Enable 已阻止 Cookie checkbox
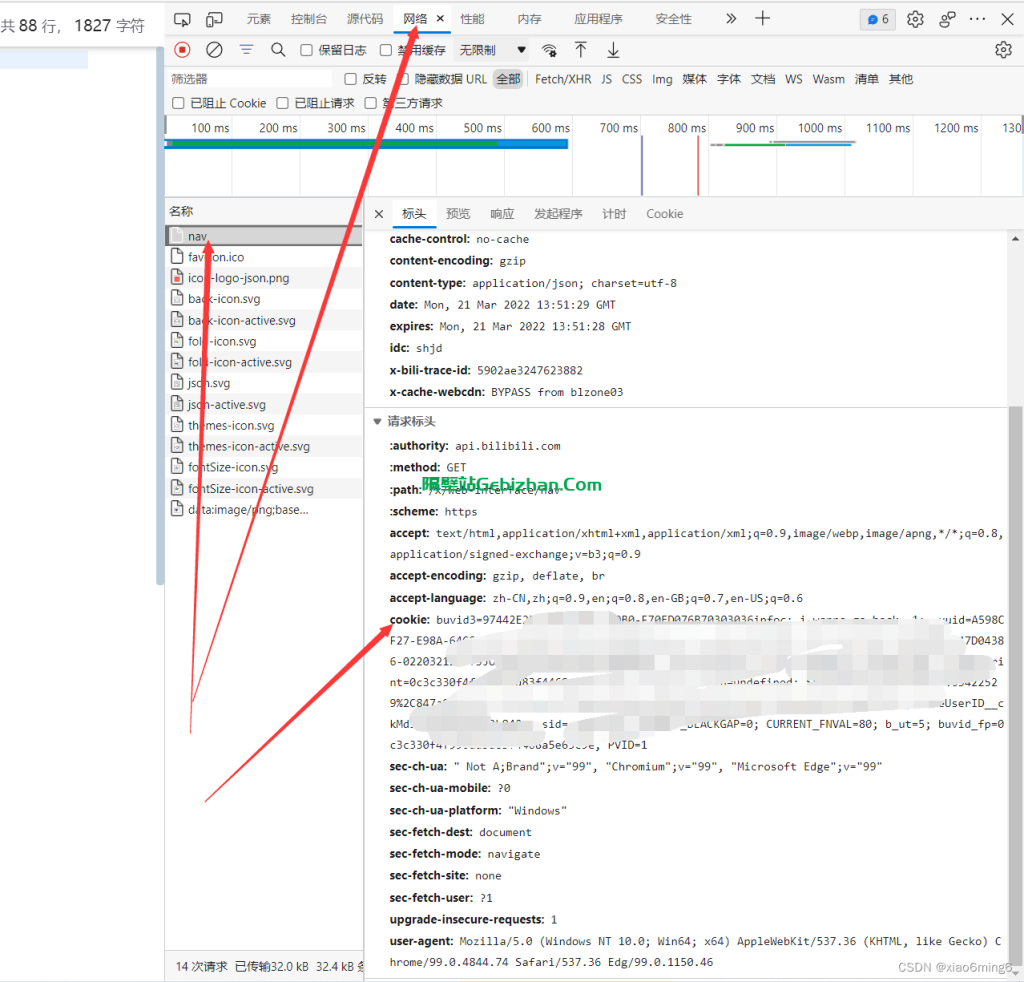Image resolution: width=1024 pixels, height=982 pixels. [178, 103]
